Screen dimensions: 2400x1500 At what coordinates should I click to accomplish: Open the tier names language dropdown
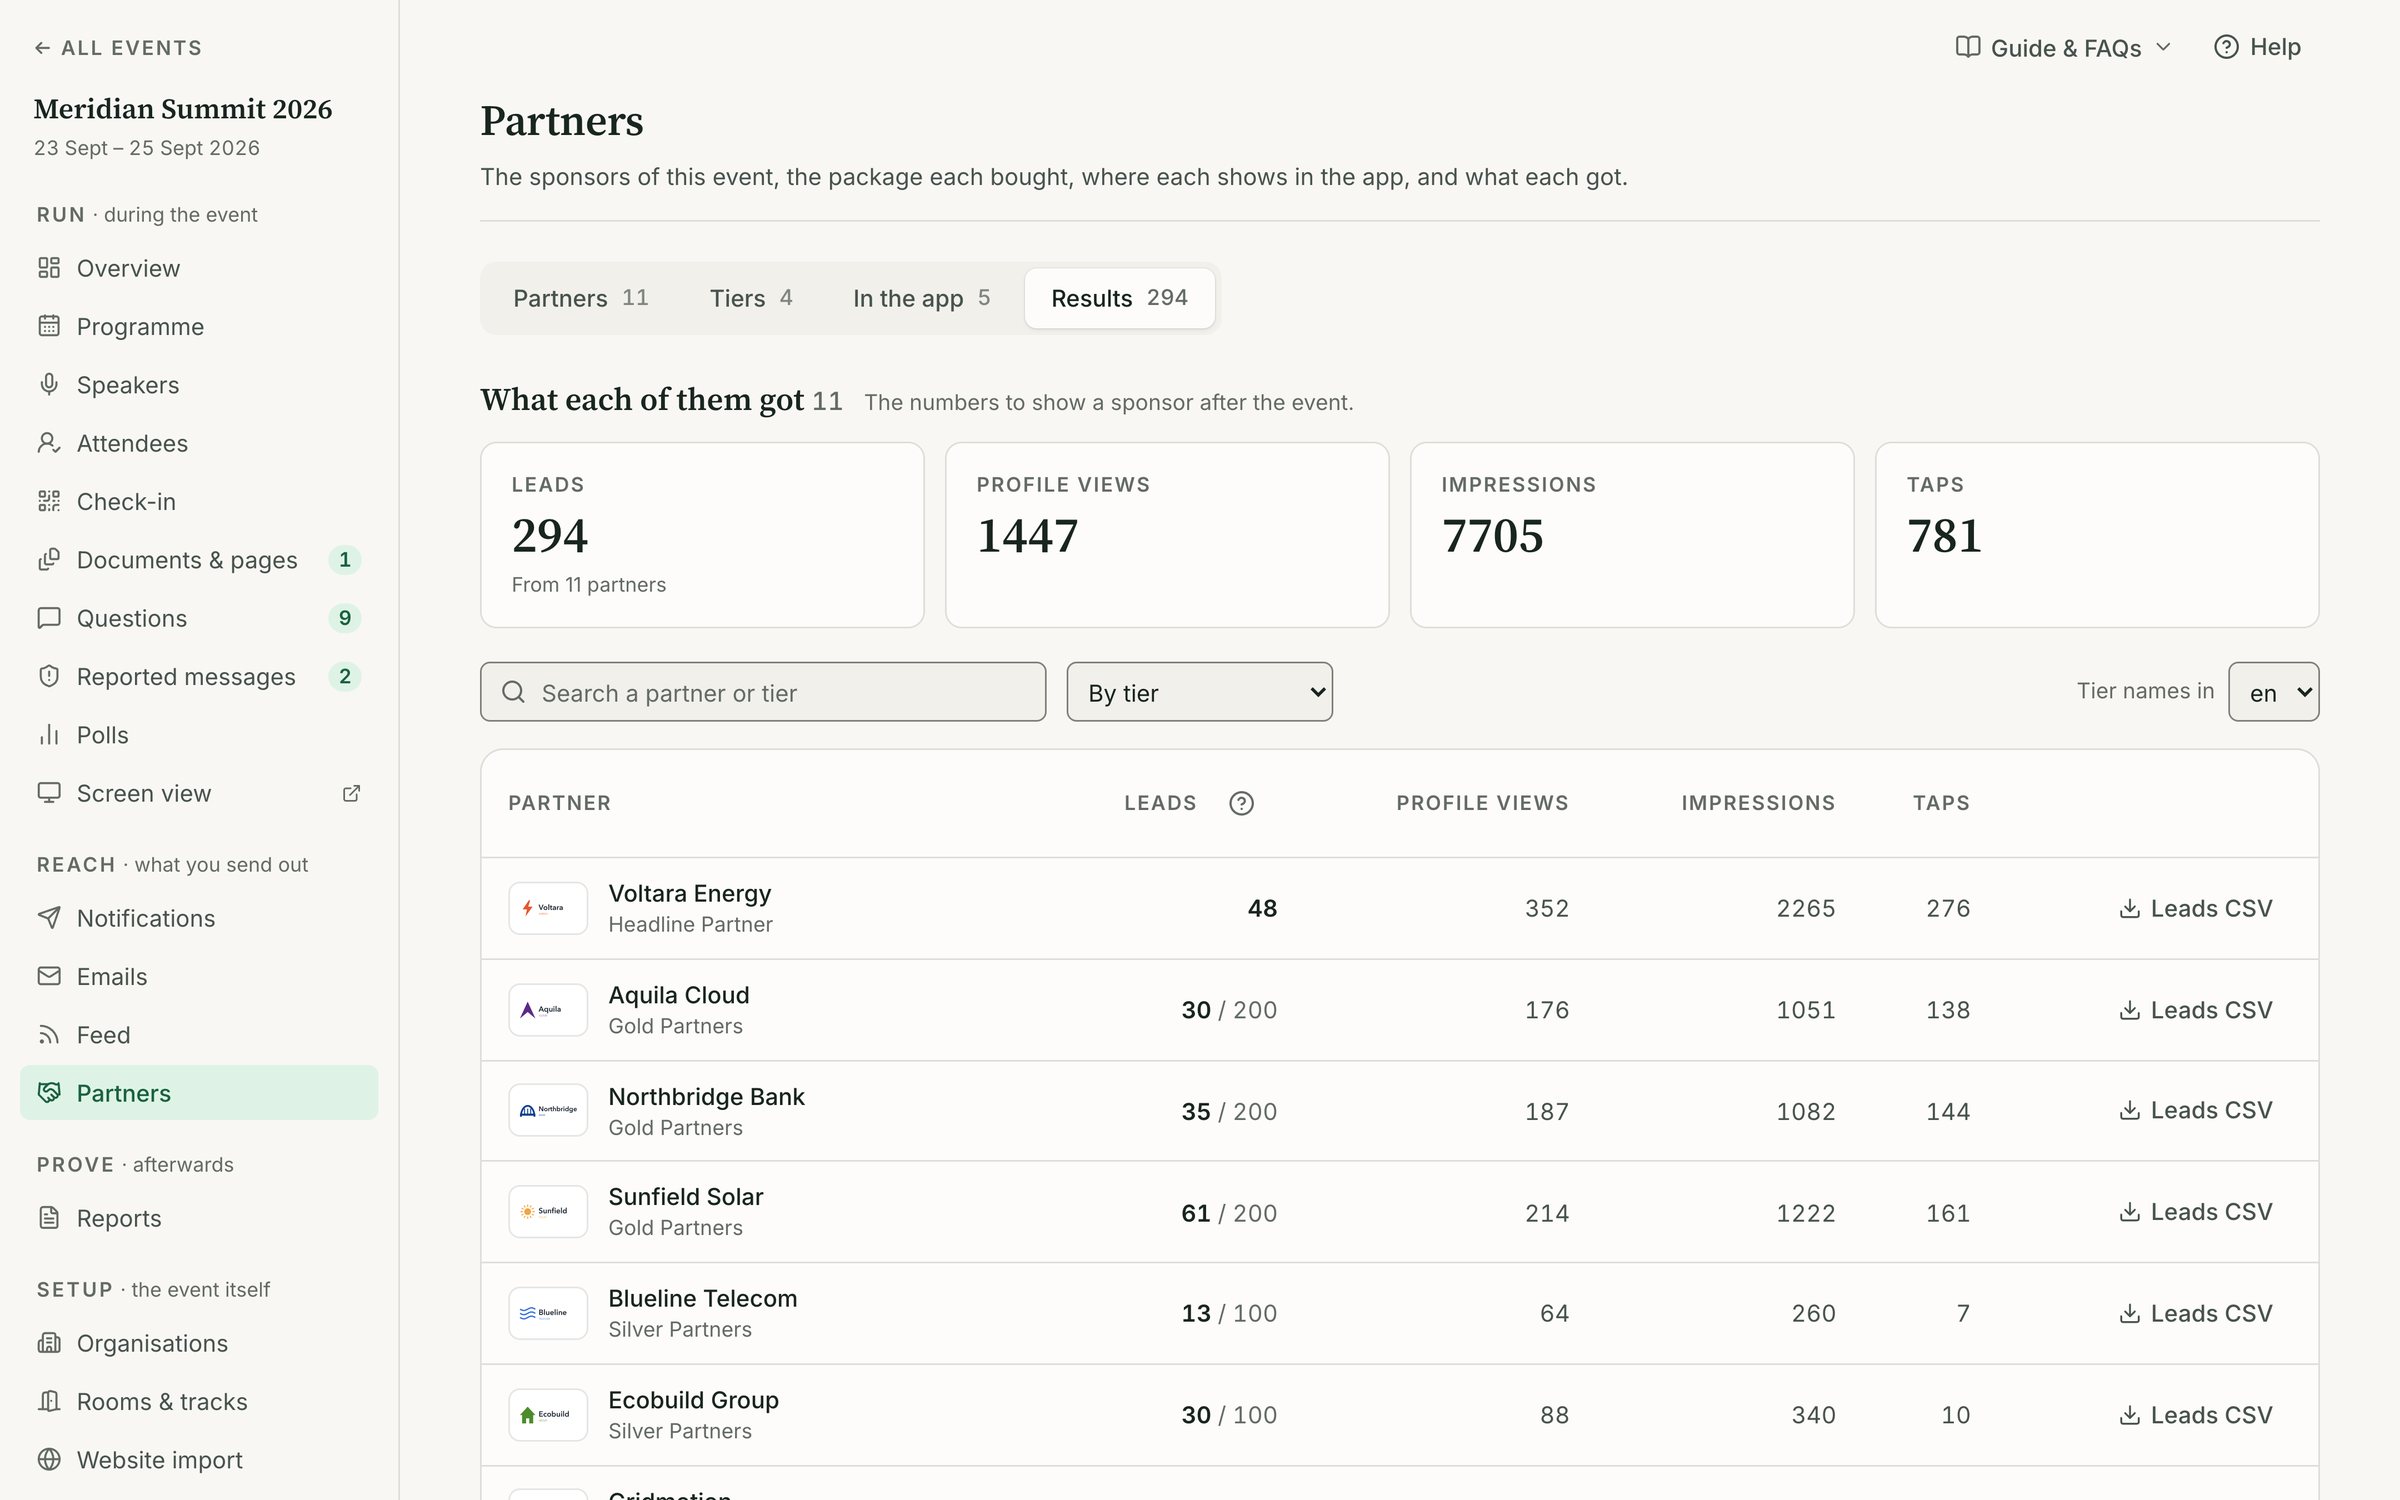click(2273, 692)
